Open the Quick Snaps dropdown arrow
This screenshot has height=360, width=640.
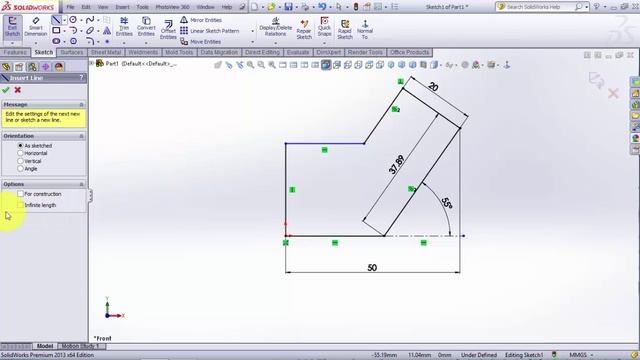point(324,42)
